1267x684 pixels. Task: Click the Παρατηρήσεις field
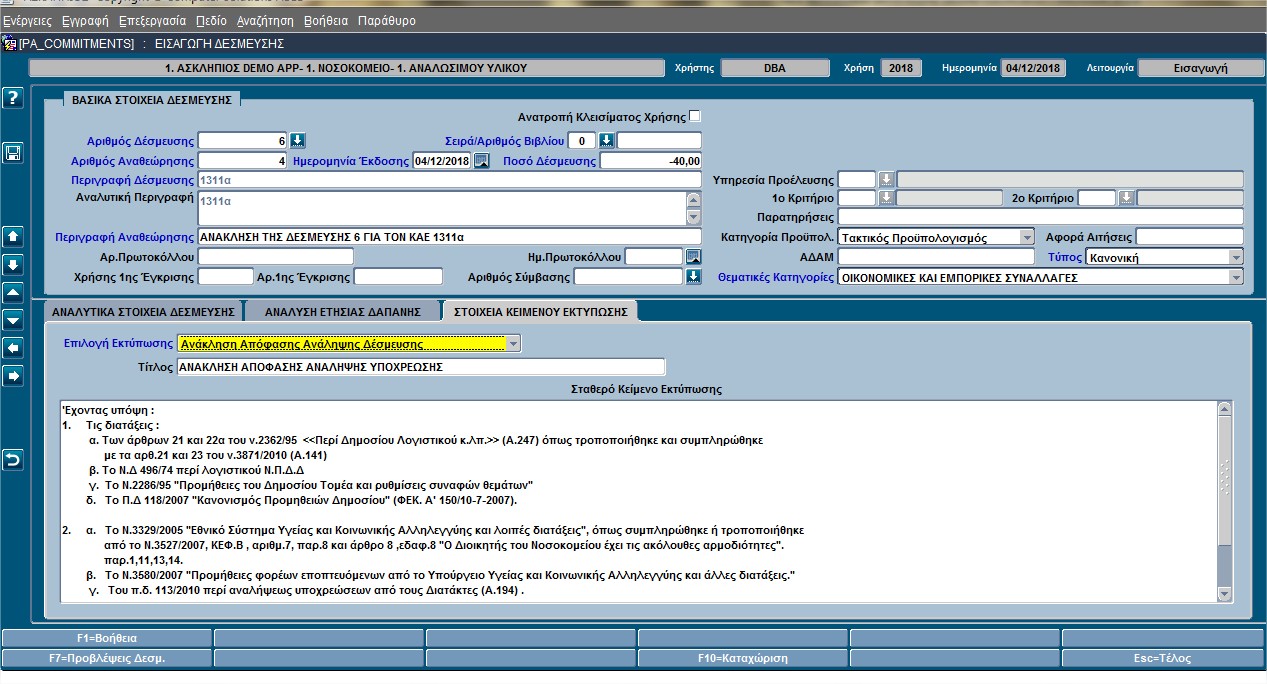pyautogui.click(x=1040, y=217)
